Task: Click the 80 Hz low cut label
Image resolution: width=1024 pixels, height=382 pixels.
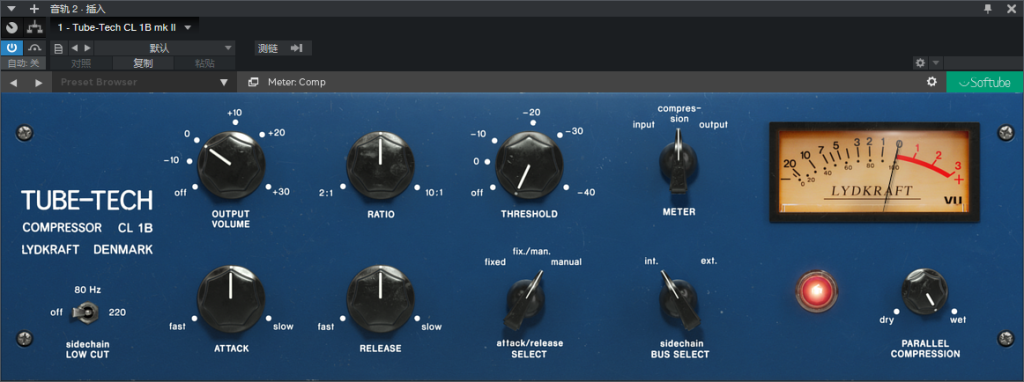Action: 88,289
